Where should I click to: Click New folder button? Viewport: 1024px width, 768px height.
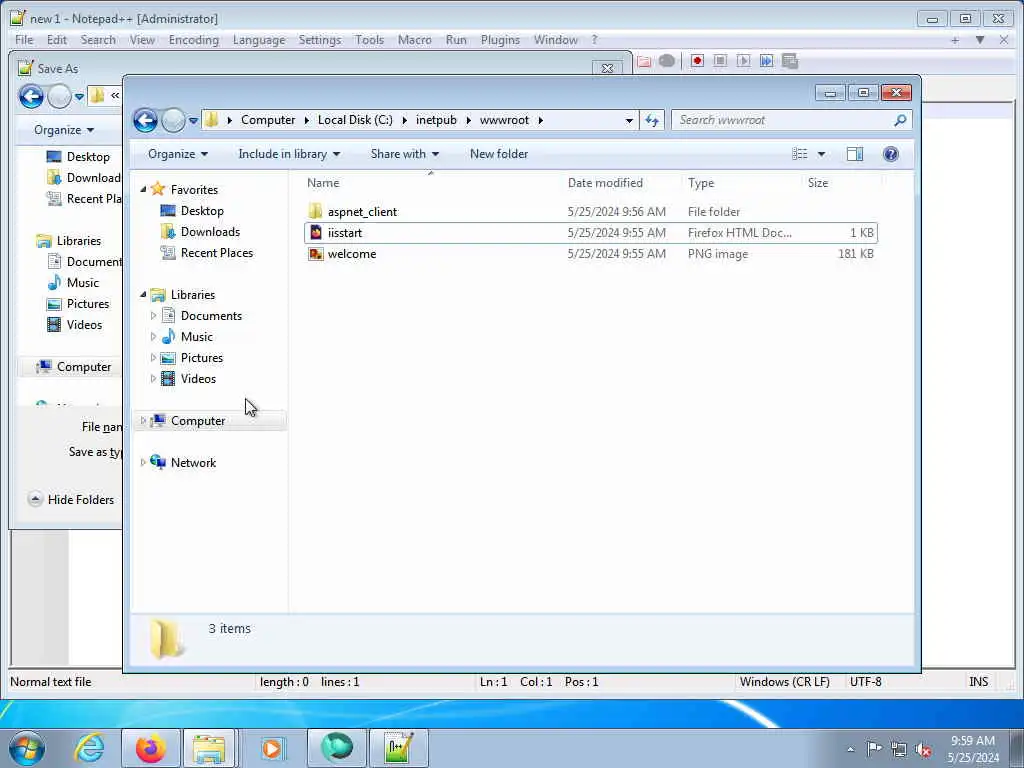[x=499, y=154]
